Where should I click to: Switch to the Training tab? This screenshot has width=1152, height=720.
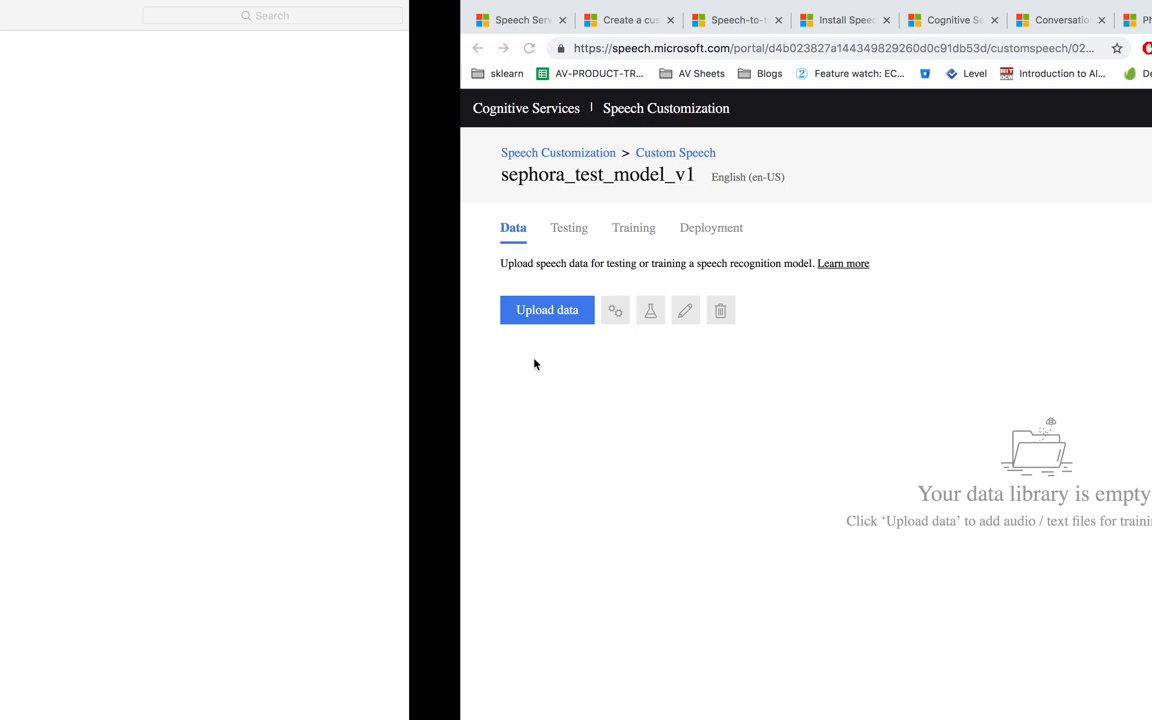[x=633, y=228]
